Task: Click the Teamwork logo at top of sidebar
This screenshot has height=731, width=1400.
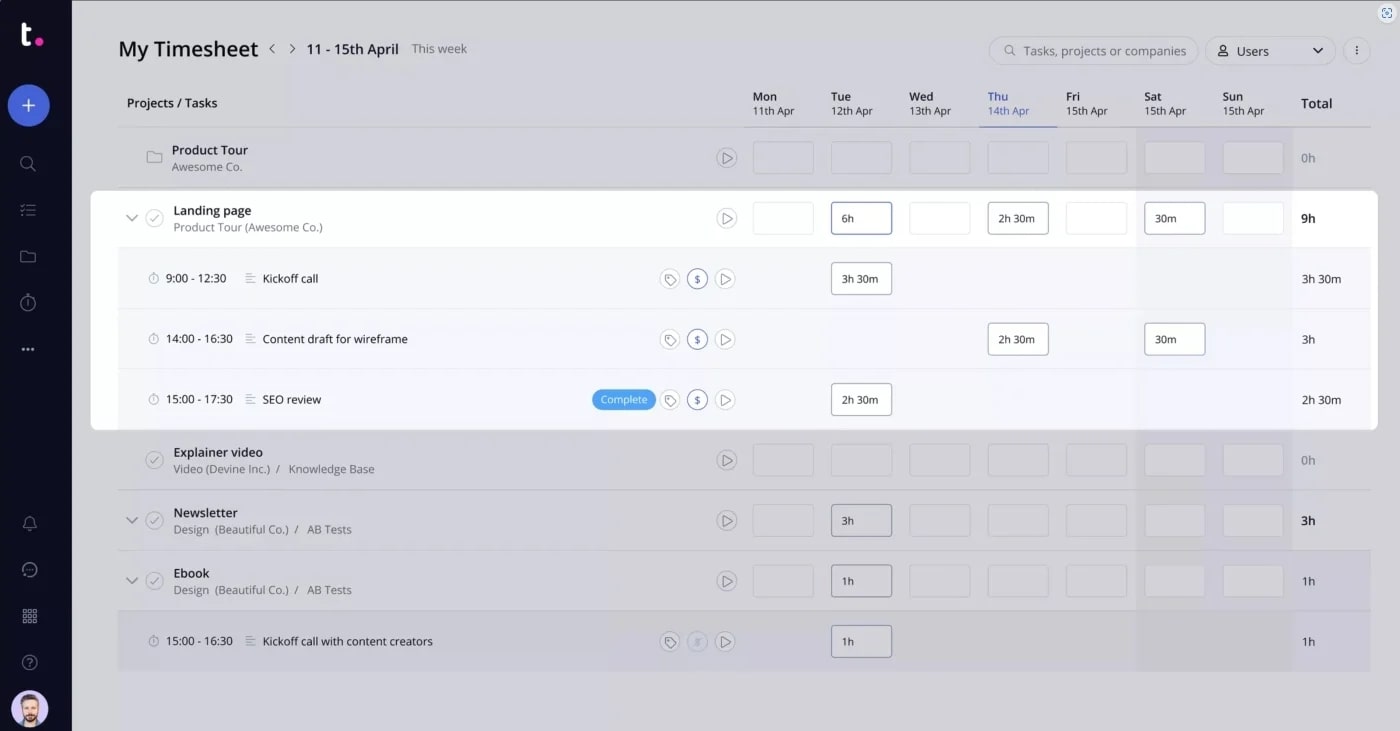Action: coord(31,35)
